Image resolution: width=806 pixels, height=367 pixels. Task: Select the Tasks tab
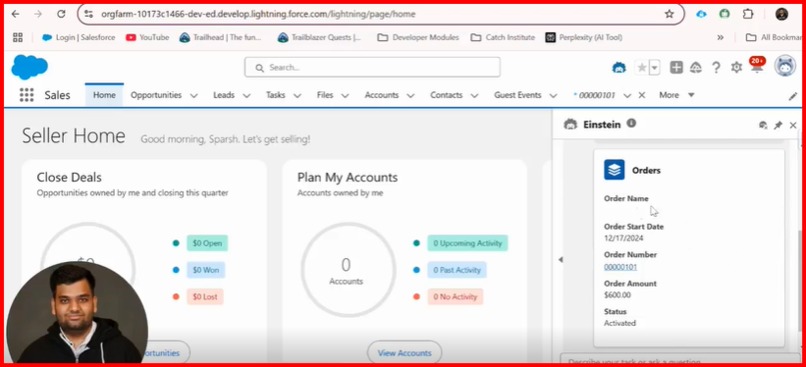pos(276,95)
